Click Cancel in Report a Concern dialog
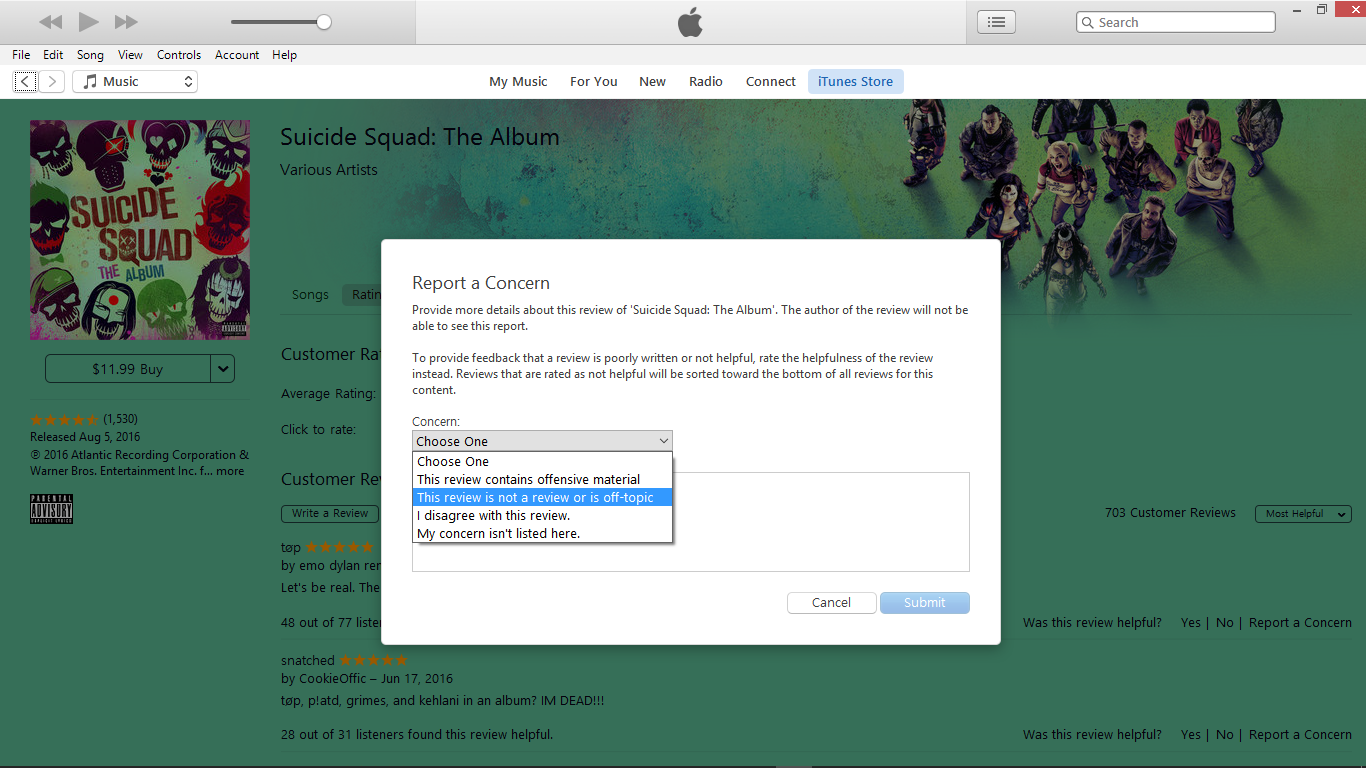This screenshot has height=768, width=1366. (831, 603)
